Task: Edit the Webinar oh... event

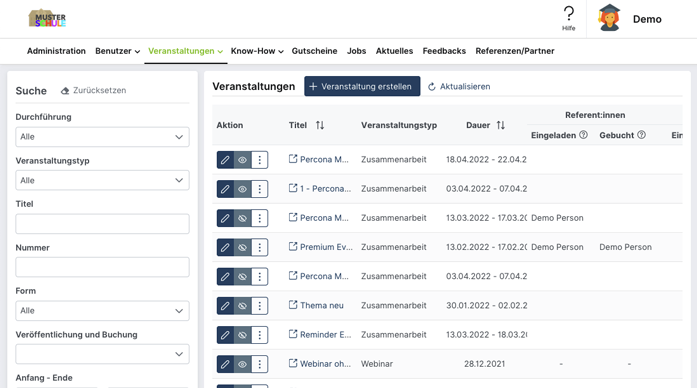Action: tap(225, 364)
